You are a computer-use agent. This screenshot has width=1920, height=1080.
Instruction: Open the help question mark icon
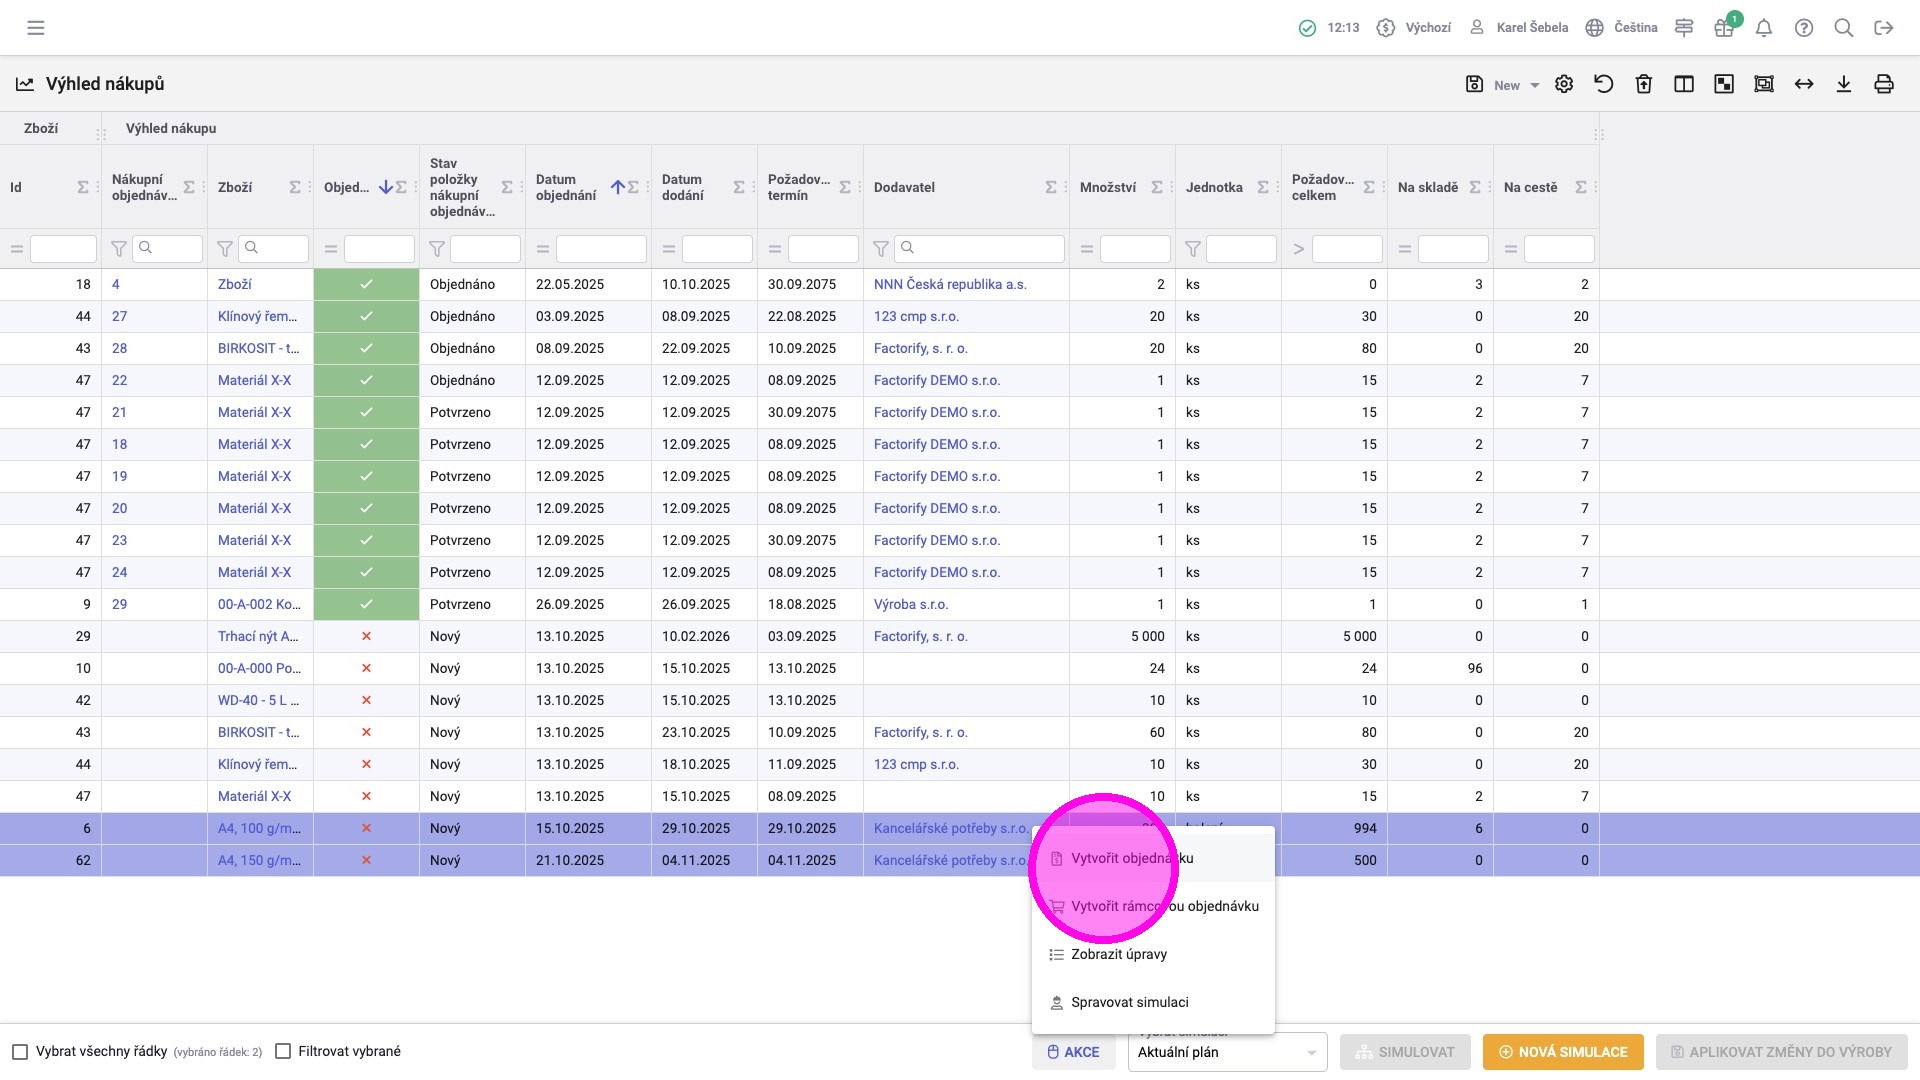click(x=1804, y=28)
